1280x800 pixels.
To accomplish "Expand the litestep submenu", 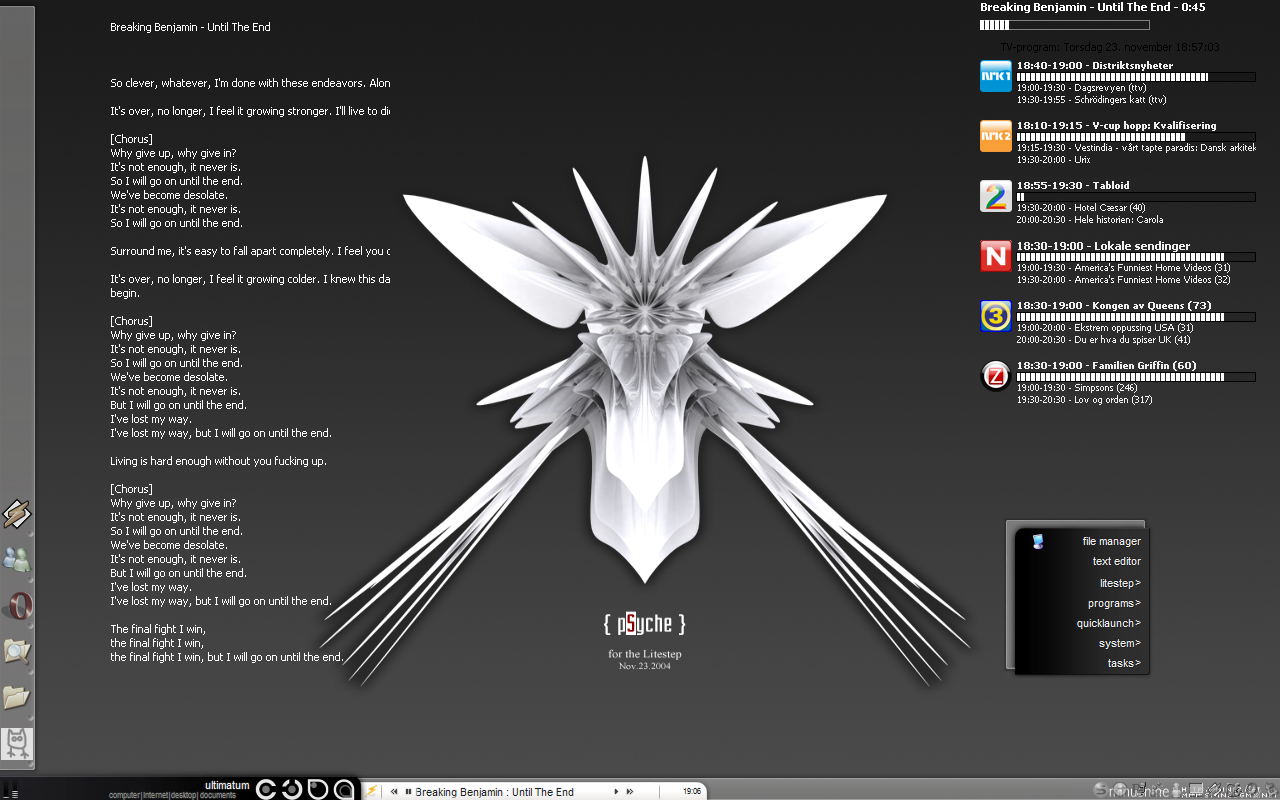I will point(1120,583).
